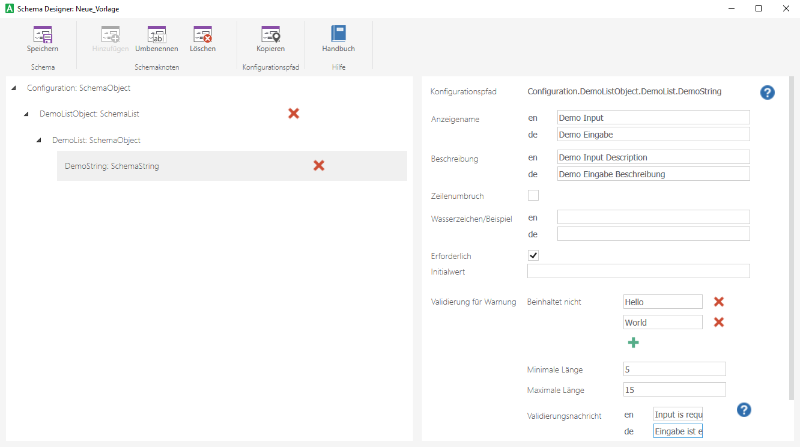The height and width of the screenshot is (447, 800).
Task: Open help for Validierungsnachricht
Action: [743, 410]
